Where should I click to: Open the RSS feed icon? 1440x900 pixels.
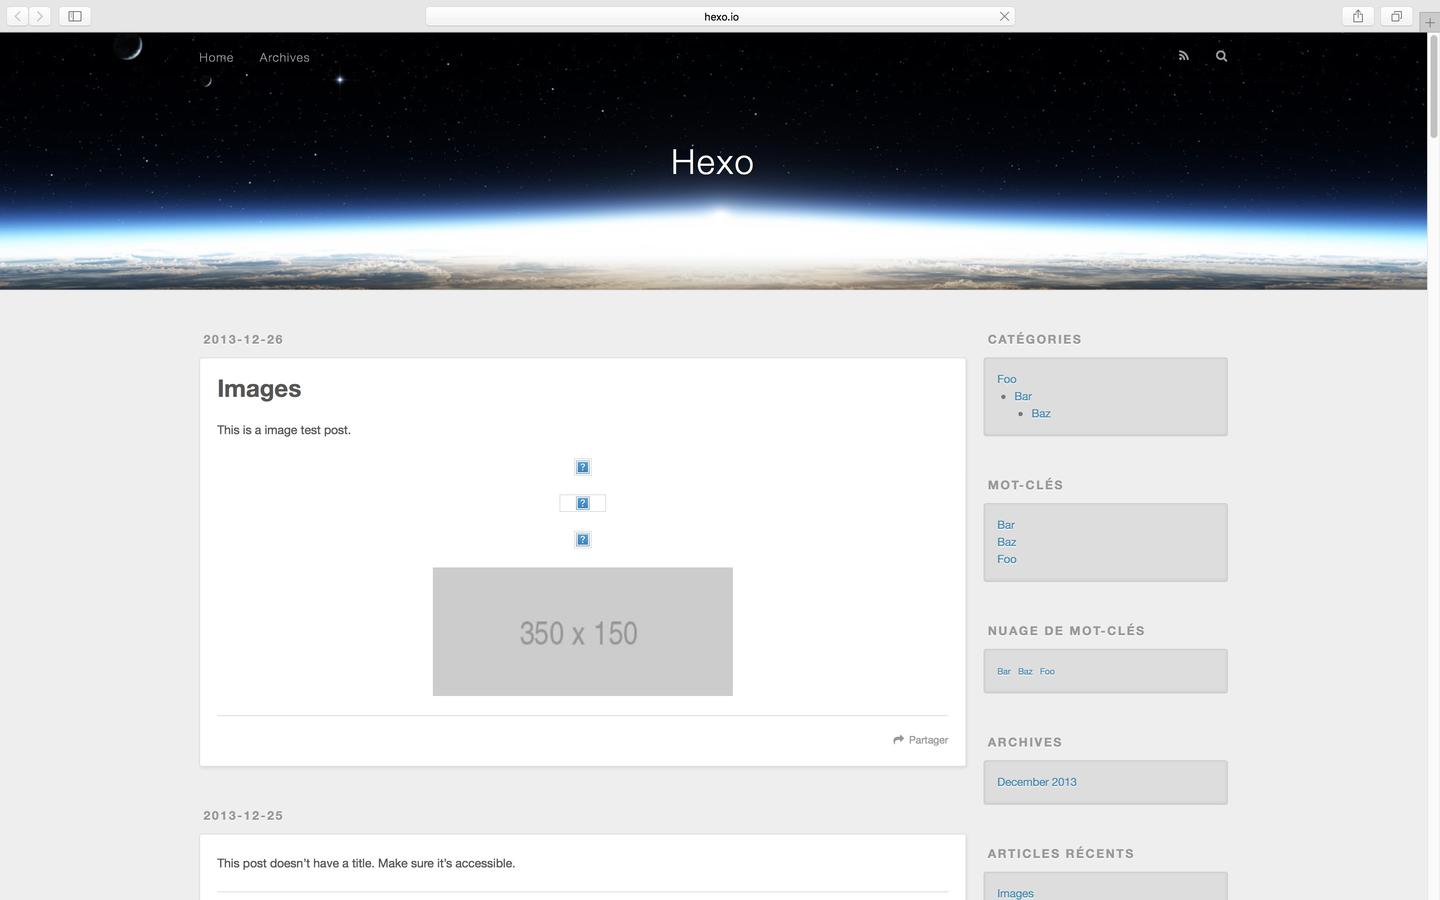click(1183, 56)
